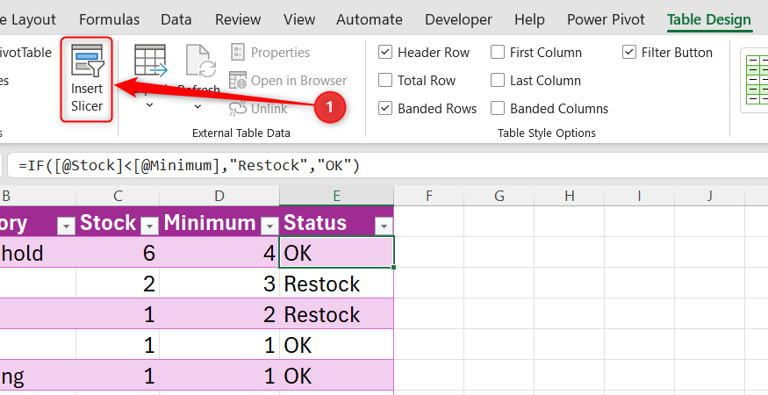Click the Refresh table data icon
Screen dimensions: 768x395
pos(201,61)
